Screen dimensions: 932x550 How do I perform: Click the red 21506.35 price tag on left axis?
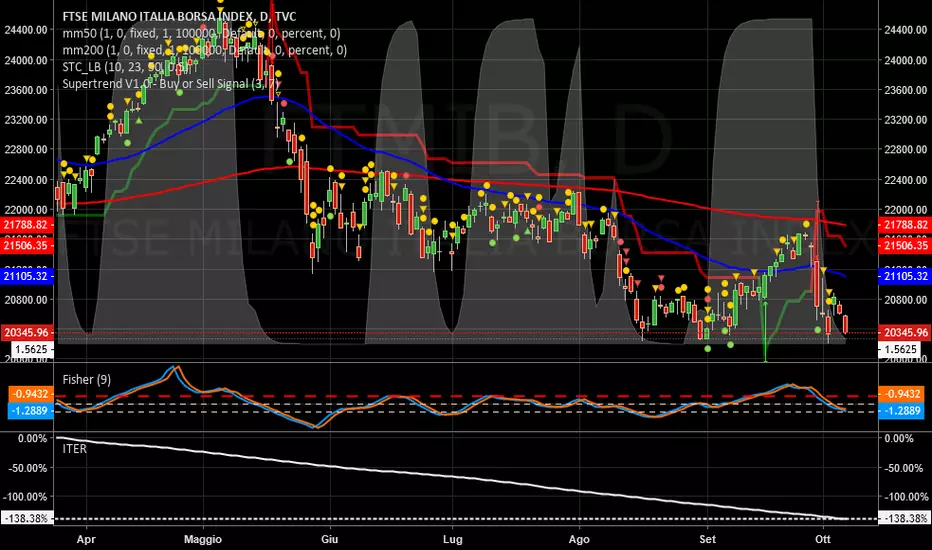click(x=27, y=244)
